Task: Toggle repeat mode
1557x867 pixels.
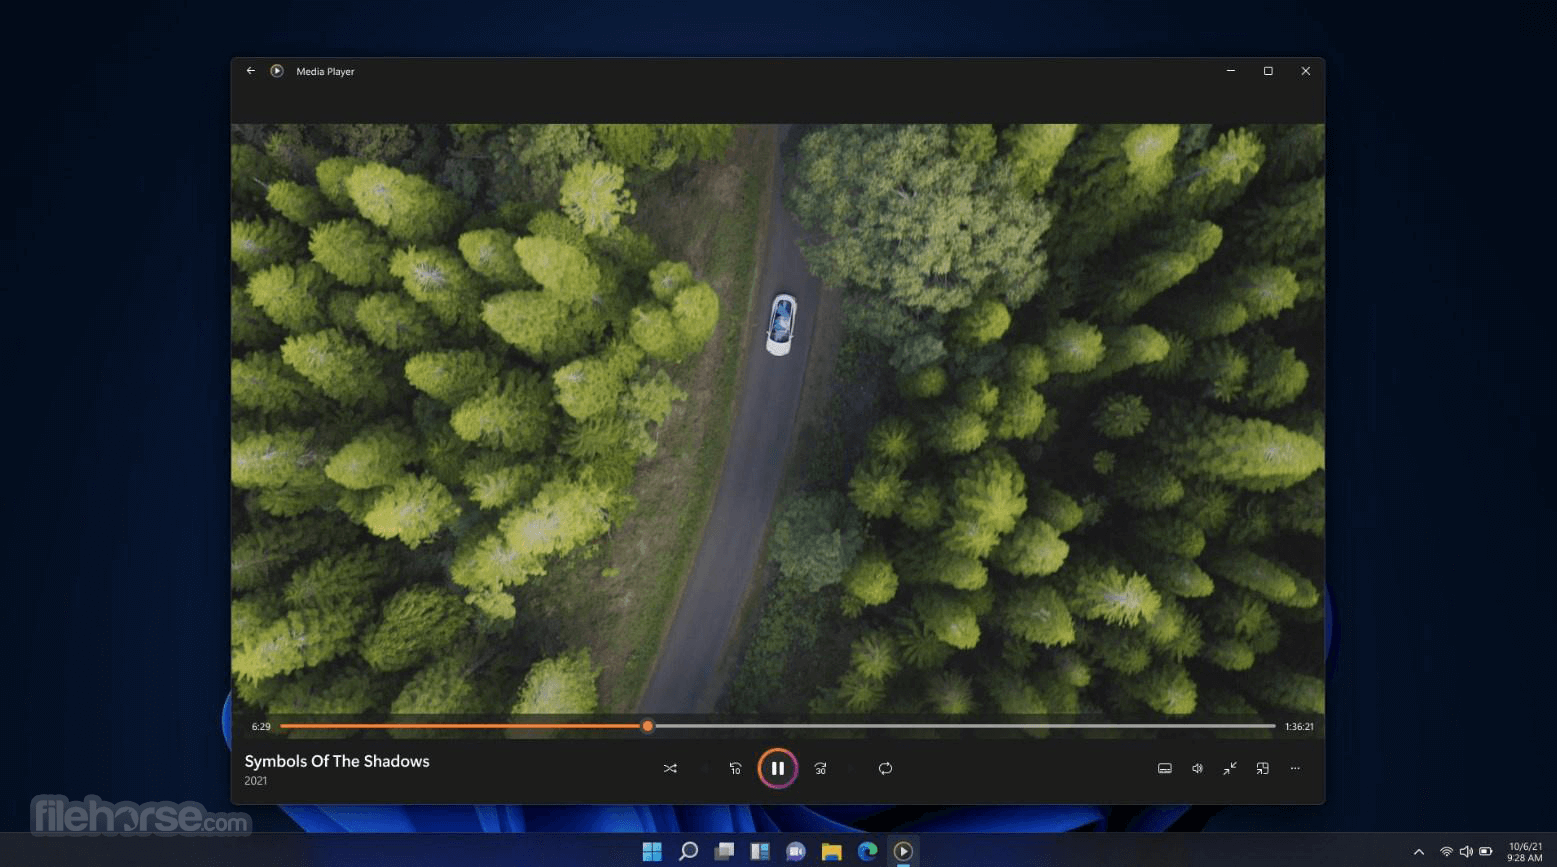Action: click(885, 768)
